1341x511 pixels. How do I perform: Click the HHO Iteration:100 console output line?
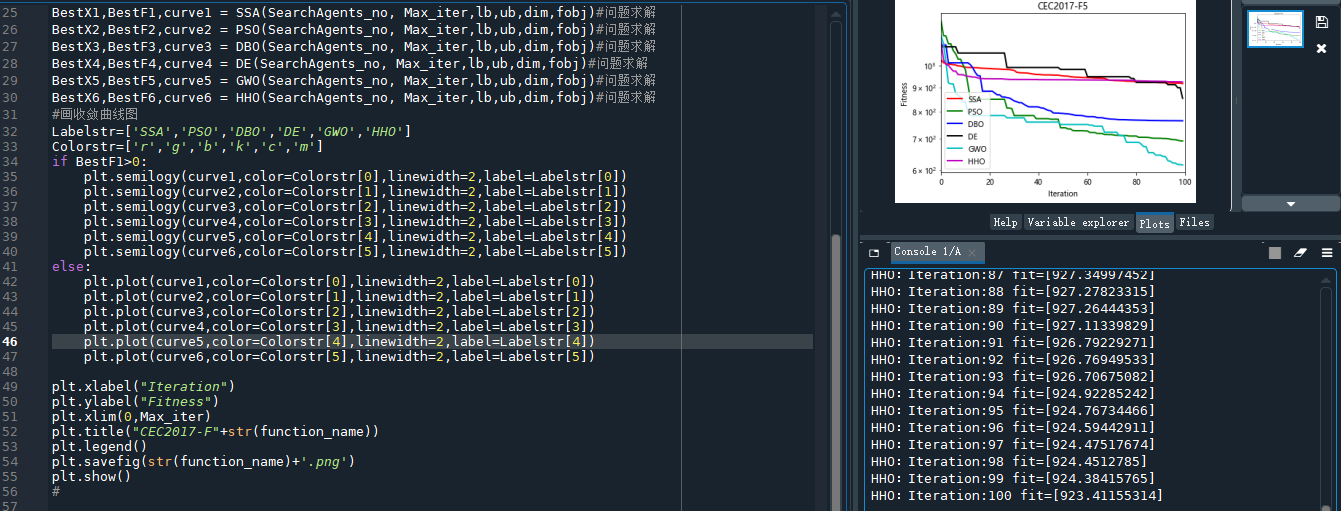point(1016,496)
